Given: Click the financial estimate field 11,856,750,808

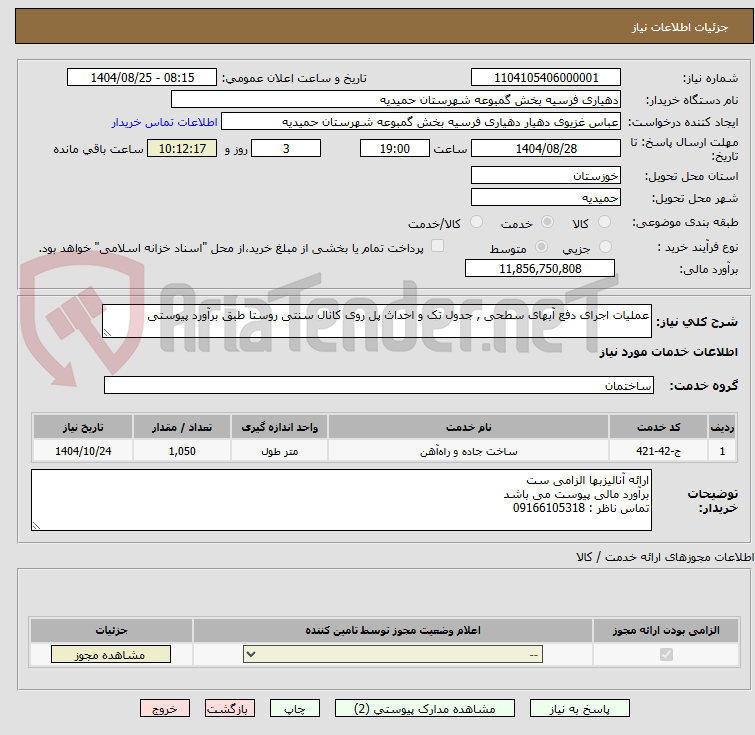Looking at the screenshot, I should [x=540, y=268].
